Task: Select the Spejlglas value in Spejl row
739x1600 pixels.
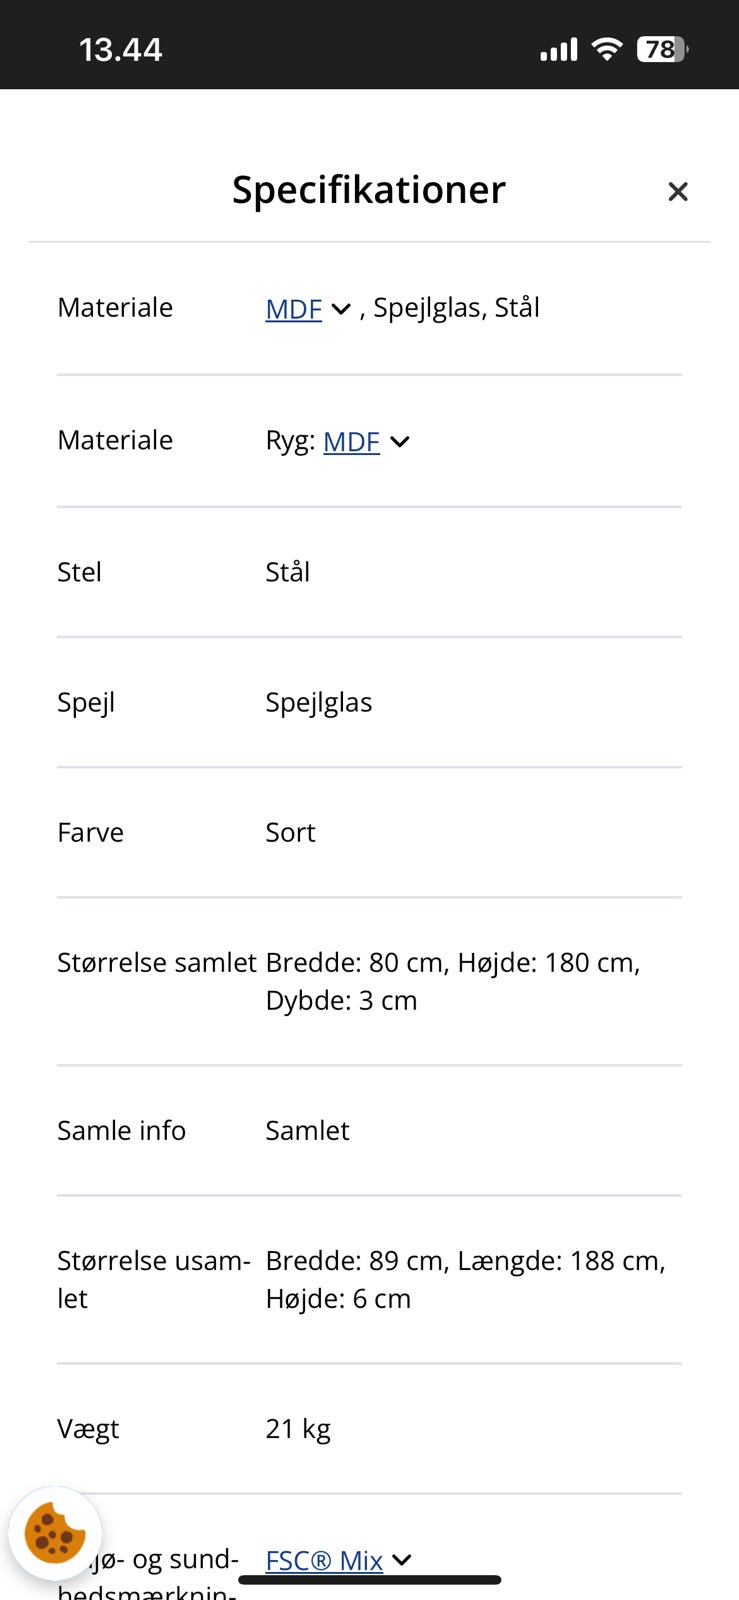Action: tap(318, 702)
